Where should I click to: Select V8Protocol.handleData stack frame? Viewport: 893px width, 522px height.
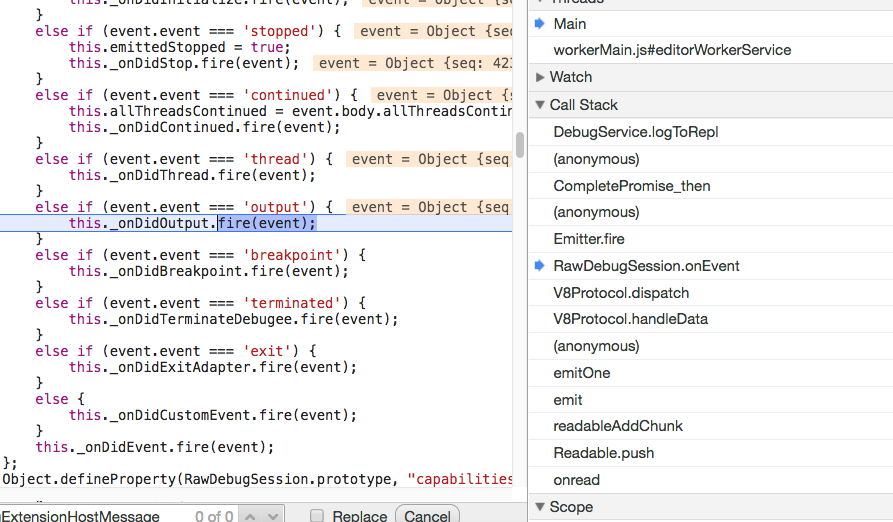click(711, 319)
